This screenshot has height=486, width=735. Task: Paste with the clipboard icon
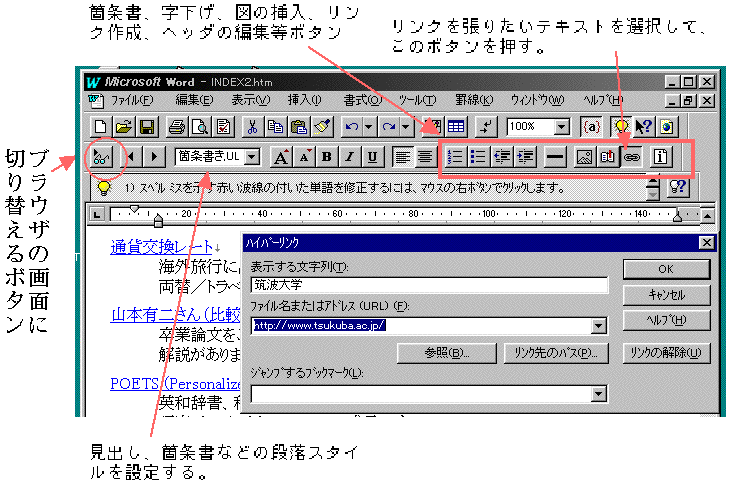(299, 127)
